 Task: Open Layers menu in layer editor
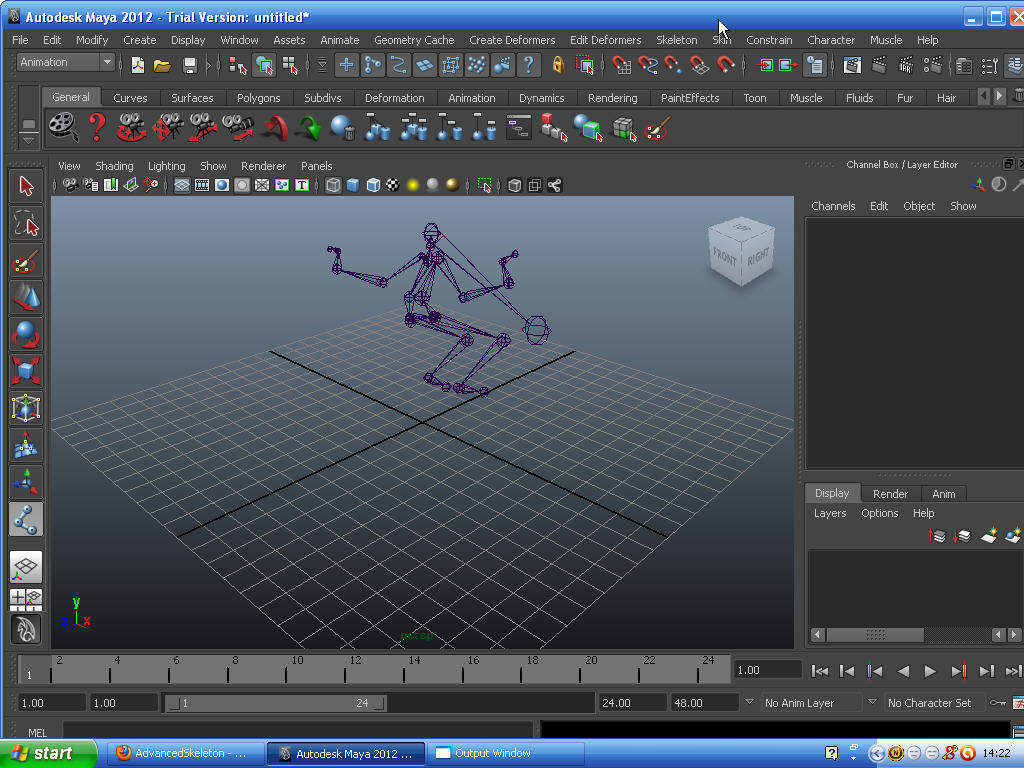[829, 513]
